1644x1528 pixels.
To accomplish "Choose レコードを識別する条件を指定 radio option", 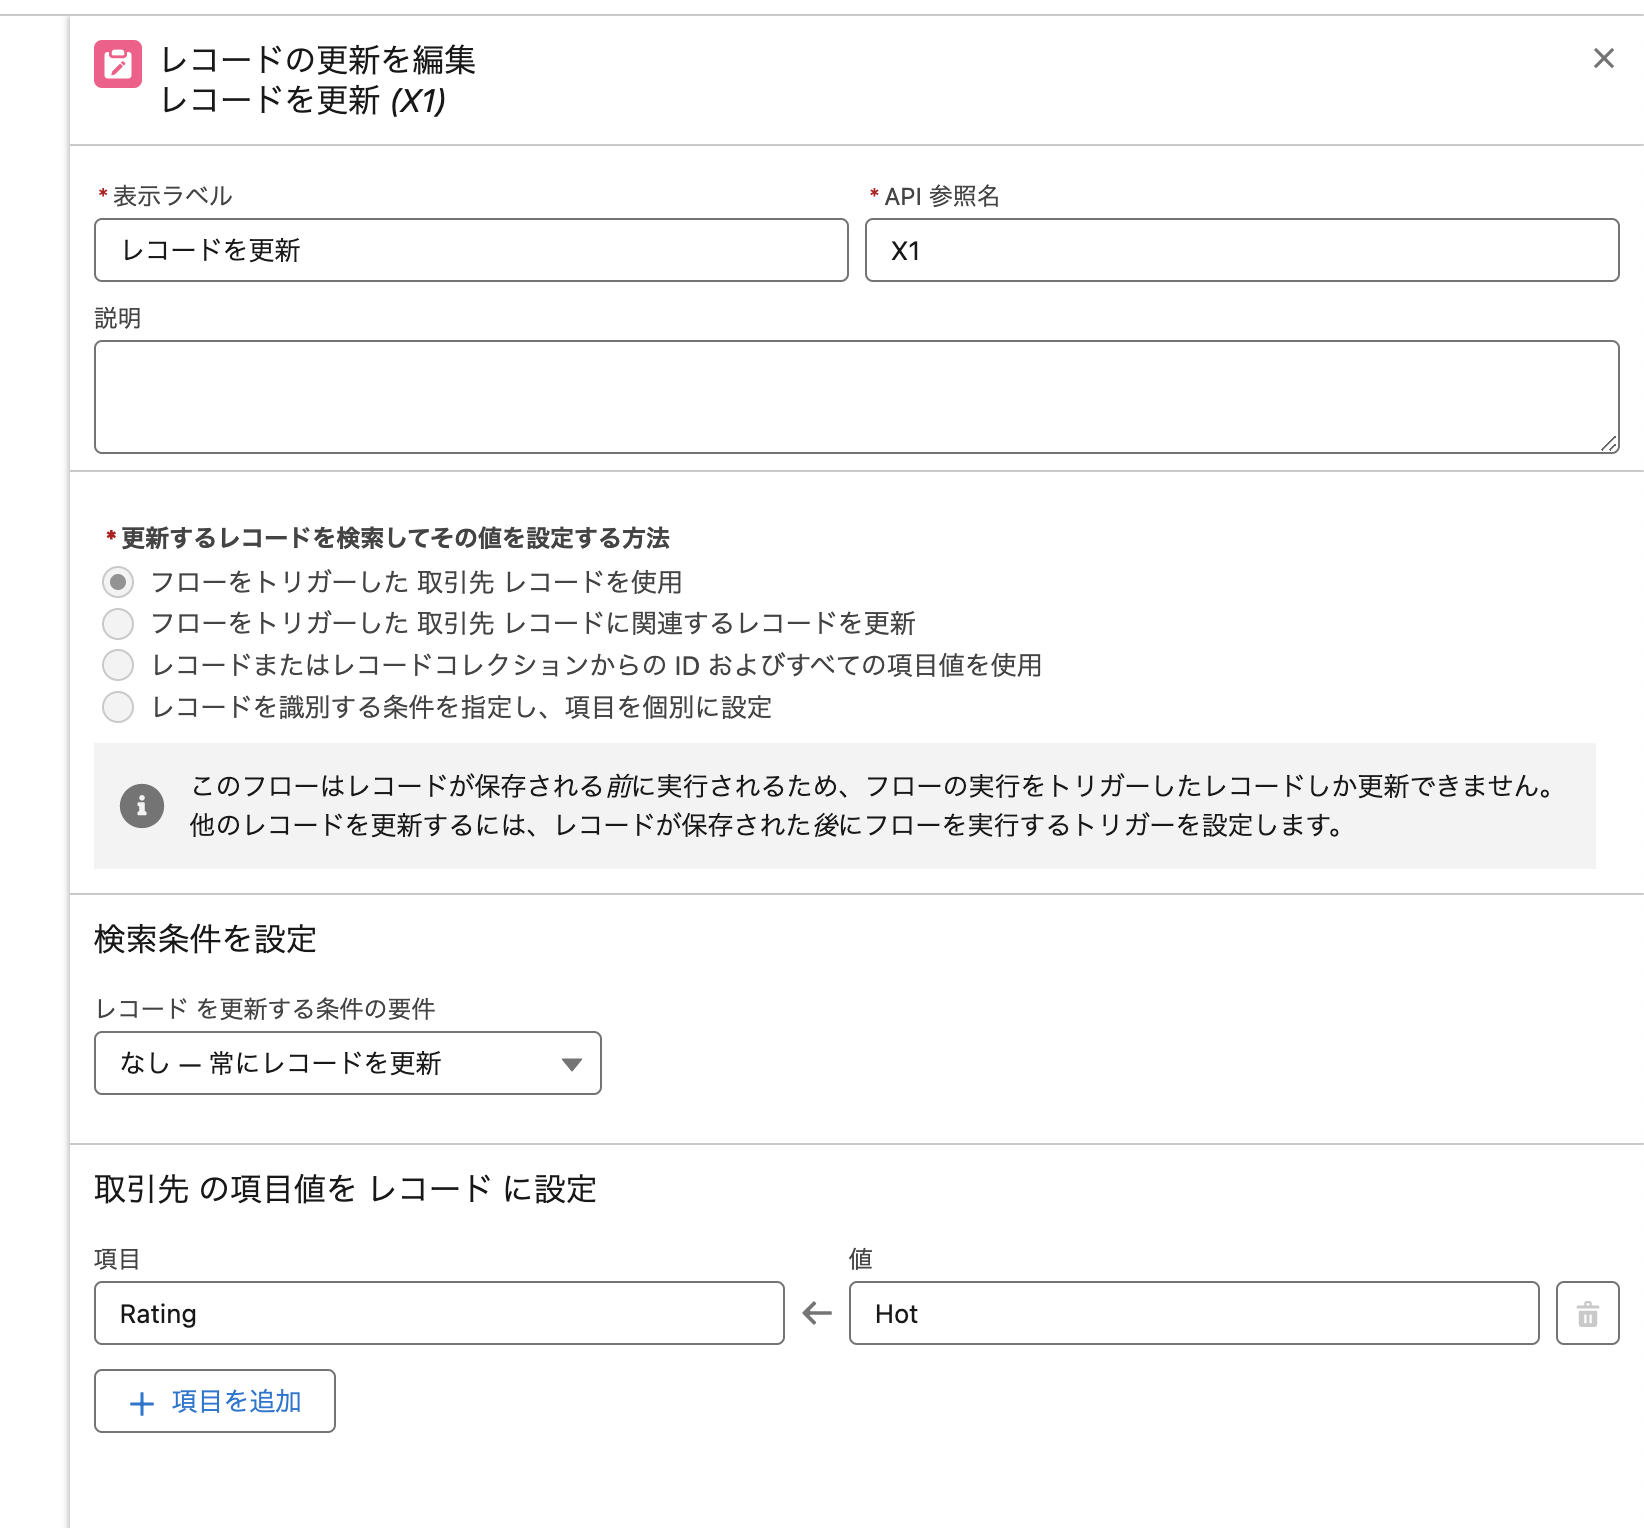I will coord(117,707).
